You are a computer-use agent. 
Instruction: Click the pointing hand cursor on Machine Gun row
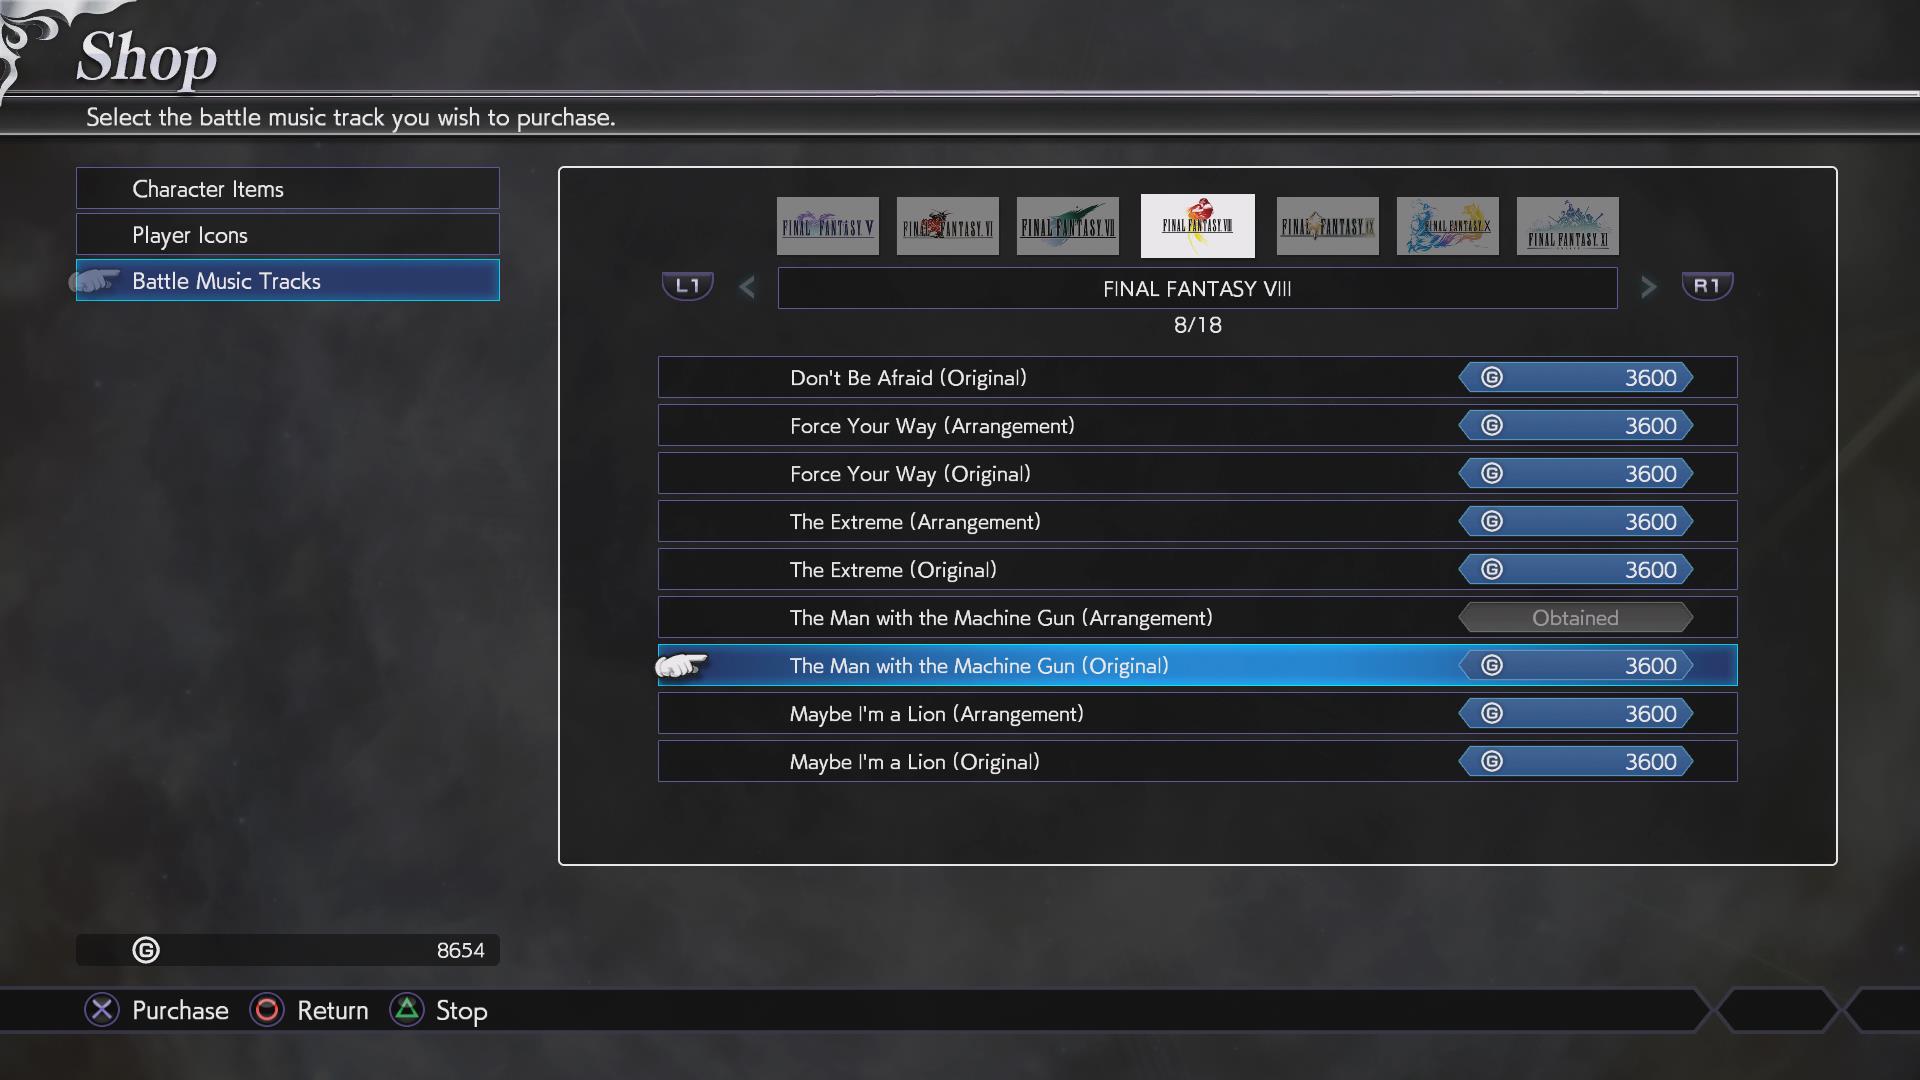click(x=682, y=665)
